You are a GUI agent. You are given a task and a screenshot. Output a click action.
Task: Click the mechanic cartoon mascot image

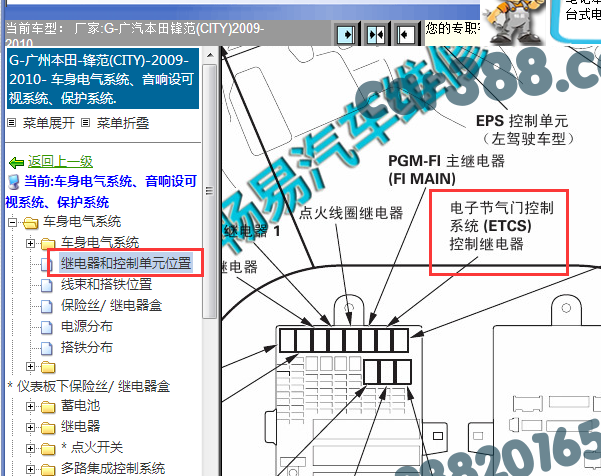(513, 21)
